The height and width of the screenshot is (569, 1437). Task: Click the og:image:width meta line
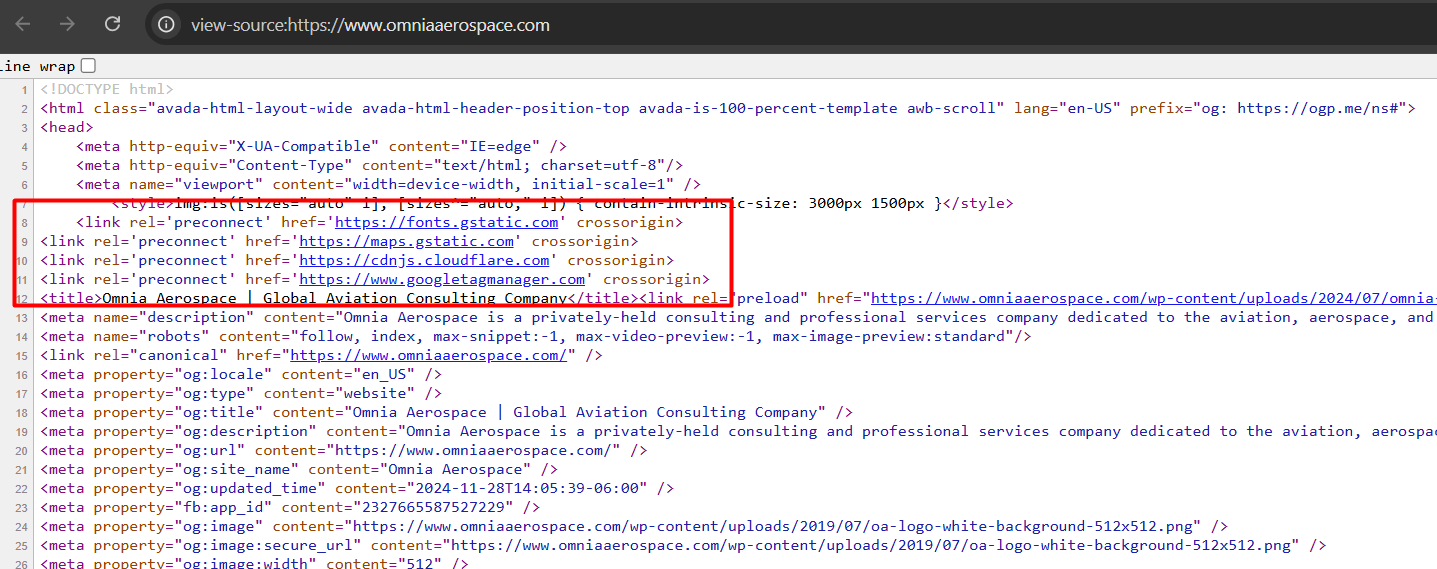(255, 564)
